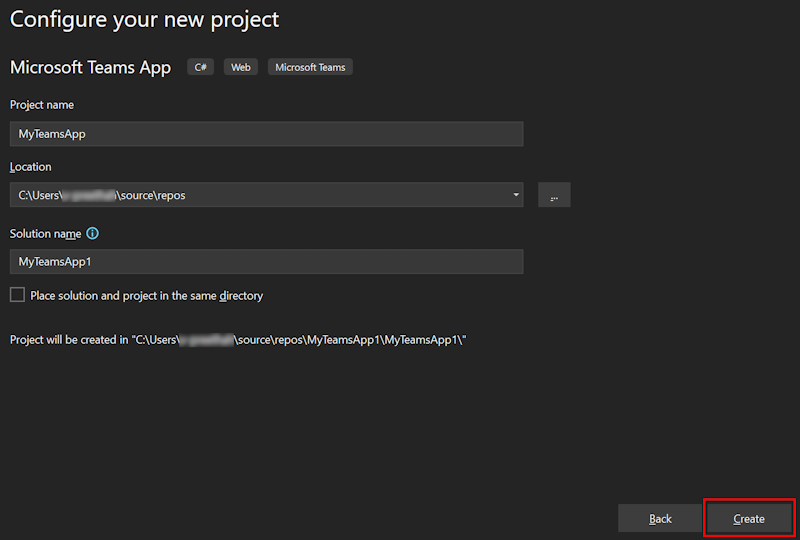The image size is (800, 540).
Task: Click the Solution name label
Action: coord(45,234)
